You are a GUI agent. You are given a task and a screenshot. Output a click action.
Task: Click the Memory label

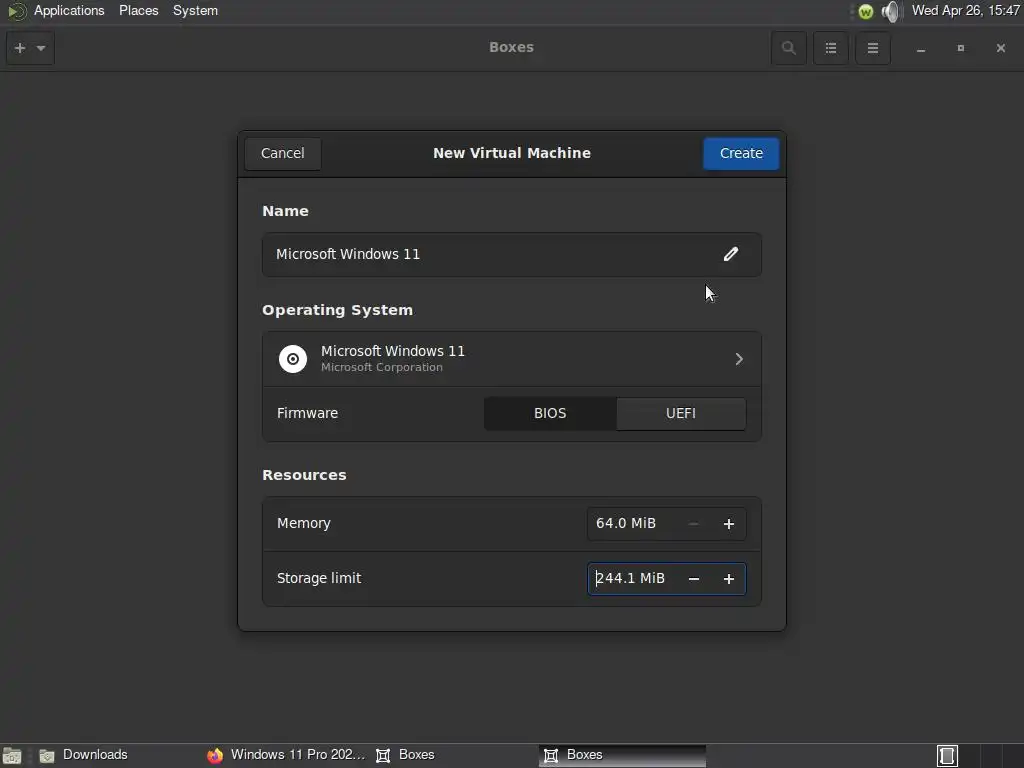point(304,524)
